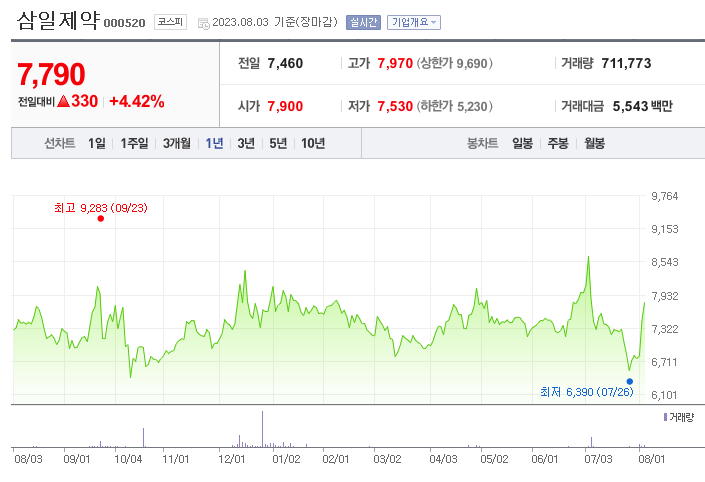705x482 pixels.
Task: Click the 08/03 date axis label
Action: [28, 459]
